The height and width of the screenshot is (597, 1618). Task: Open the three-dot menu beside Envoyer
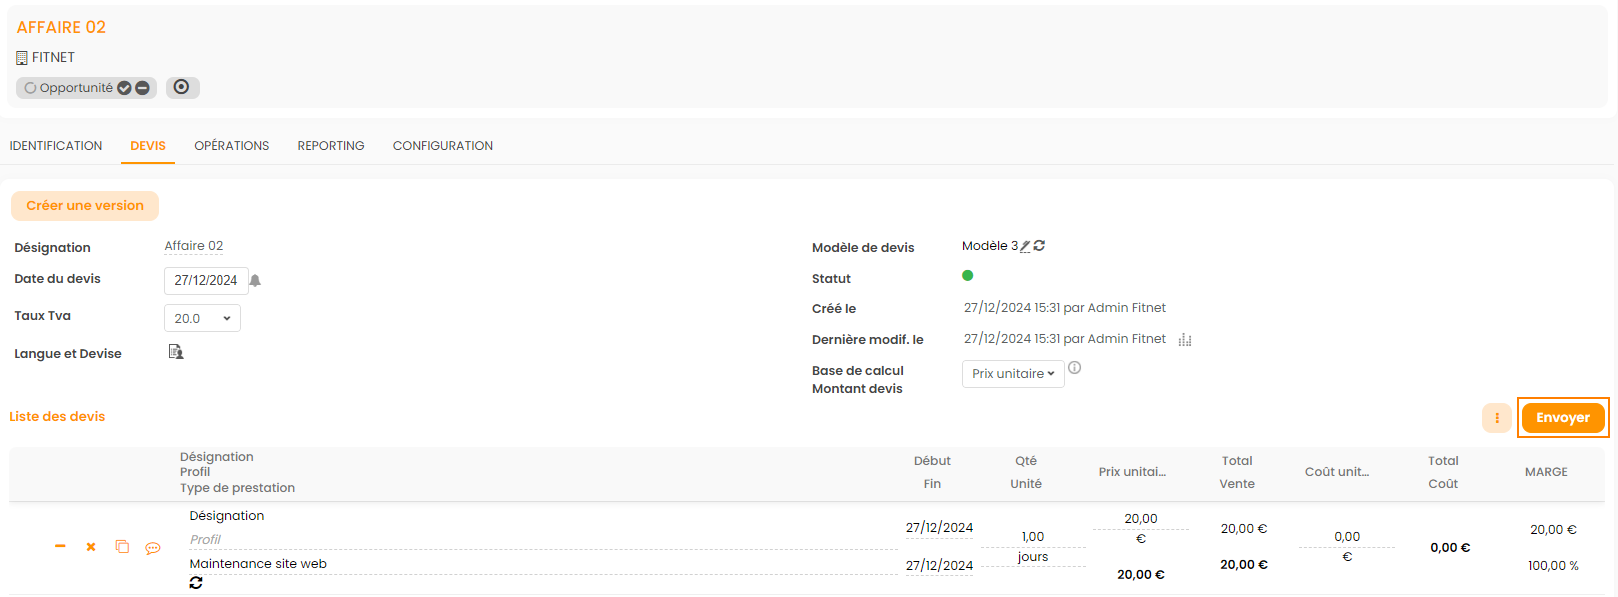pos(1497,418)
